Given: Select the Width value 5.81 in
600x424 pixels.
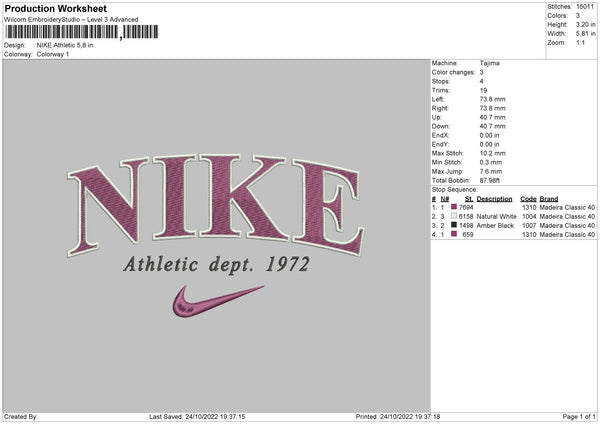Looking at the screenshot, I should click(x=585, y=34).
